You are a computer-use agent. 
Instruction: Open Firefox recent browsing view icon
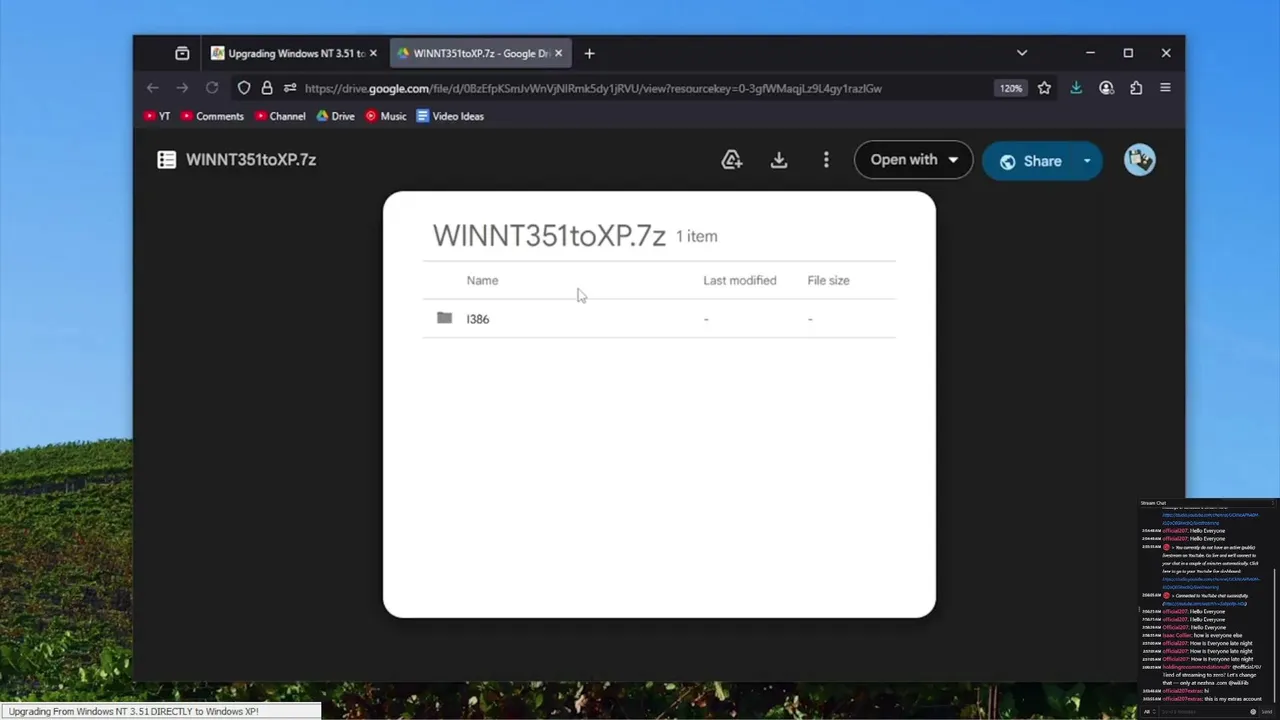click(x=182, y=53)
